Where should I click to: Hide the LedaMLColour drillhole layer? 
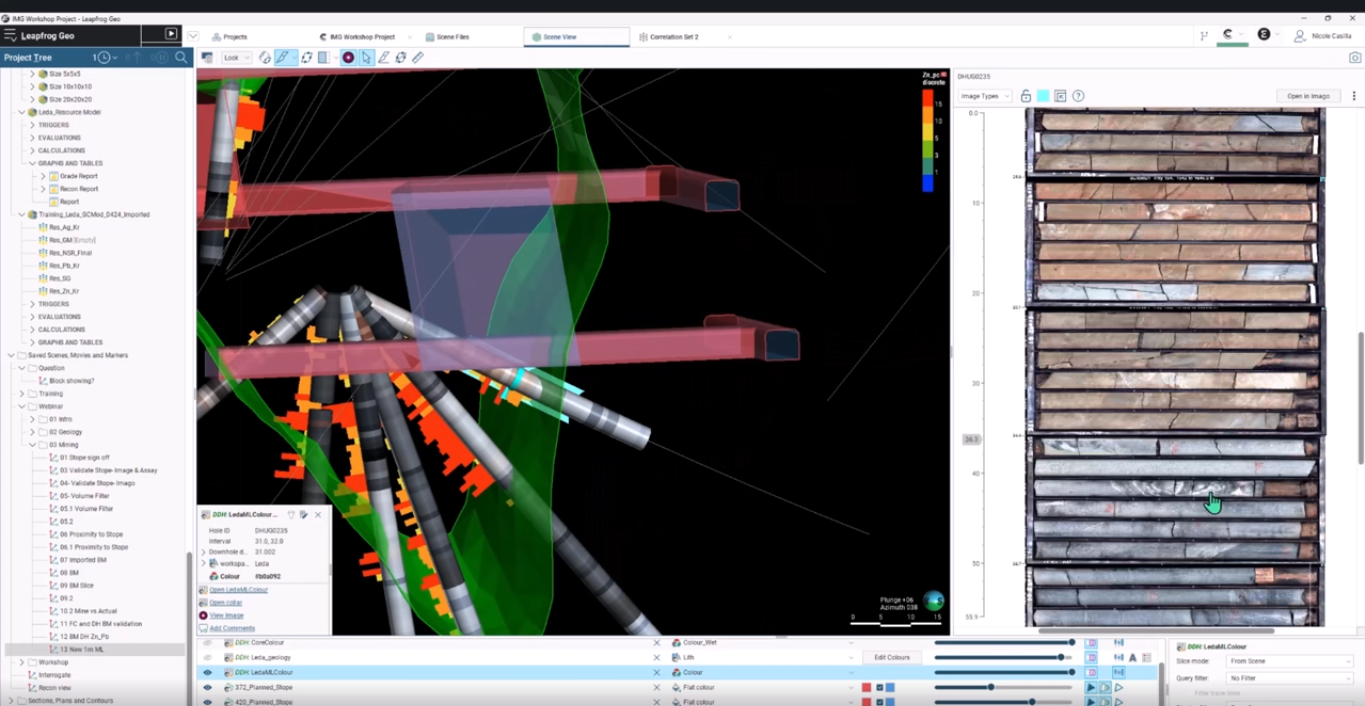click(208, 673)
